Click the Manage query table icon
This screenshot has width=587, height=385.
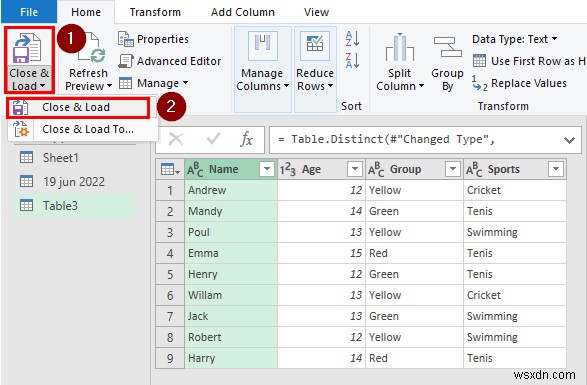[125, 83]
